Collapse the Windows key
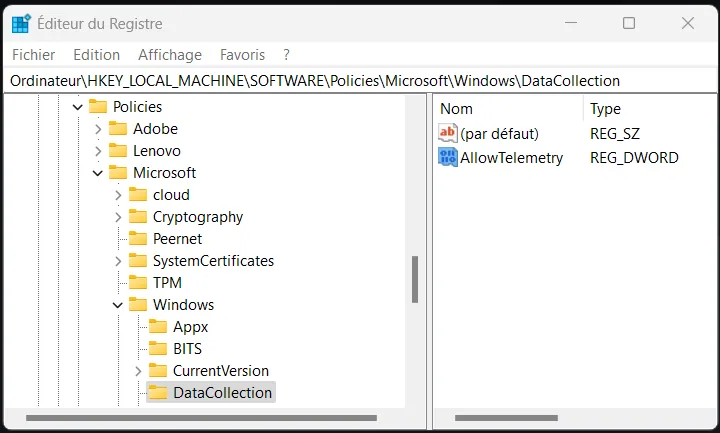 [118, 305]
